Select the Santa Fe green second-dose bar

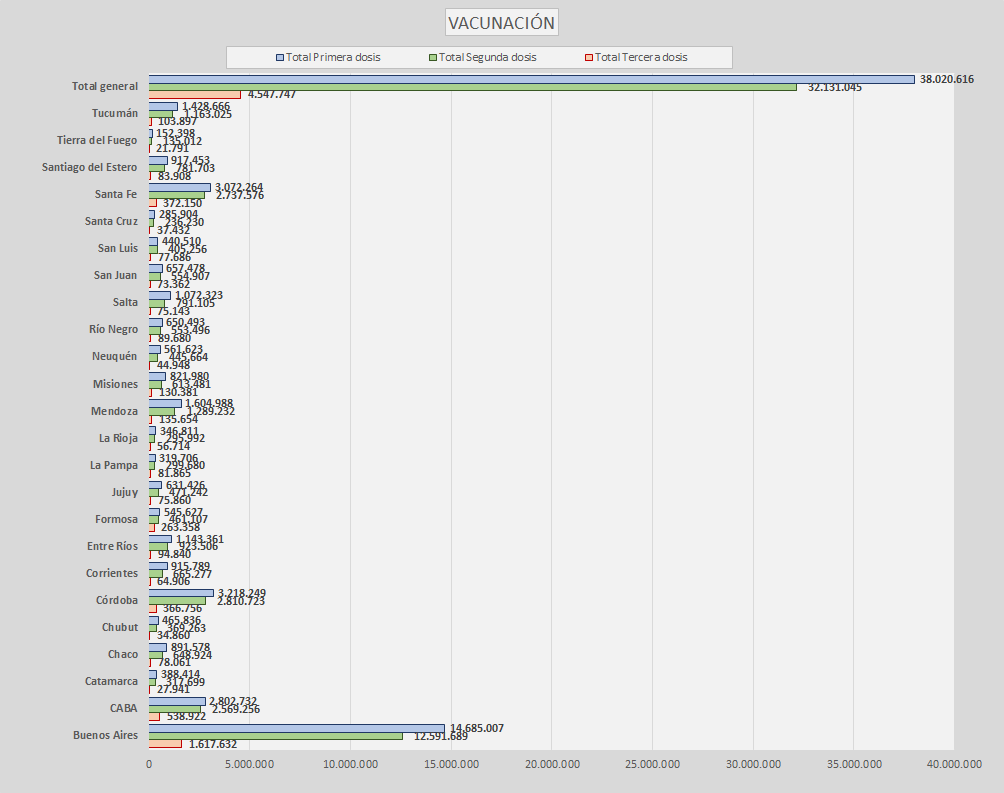177,195
